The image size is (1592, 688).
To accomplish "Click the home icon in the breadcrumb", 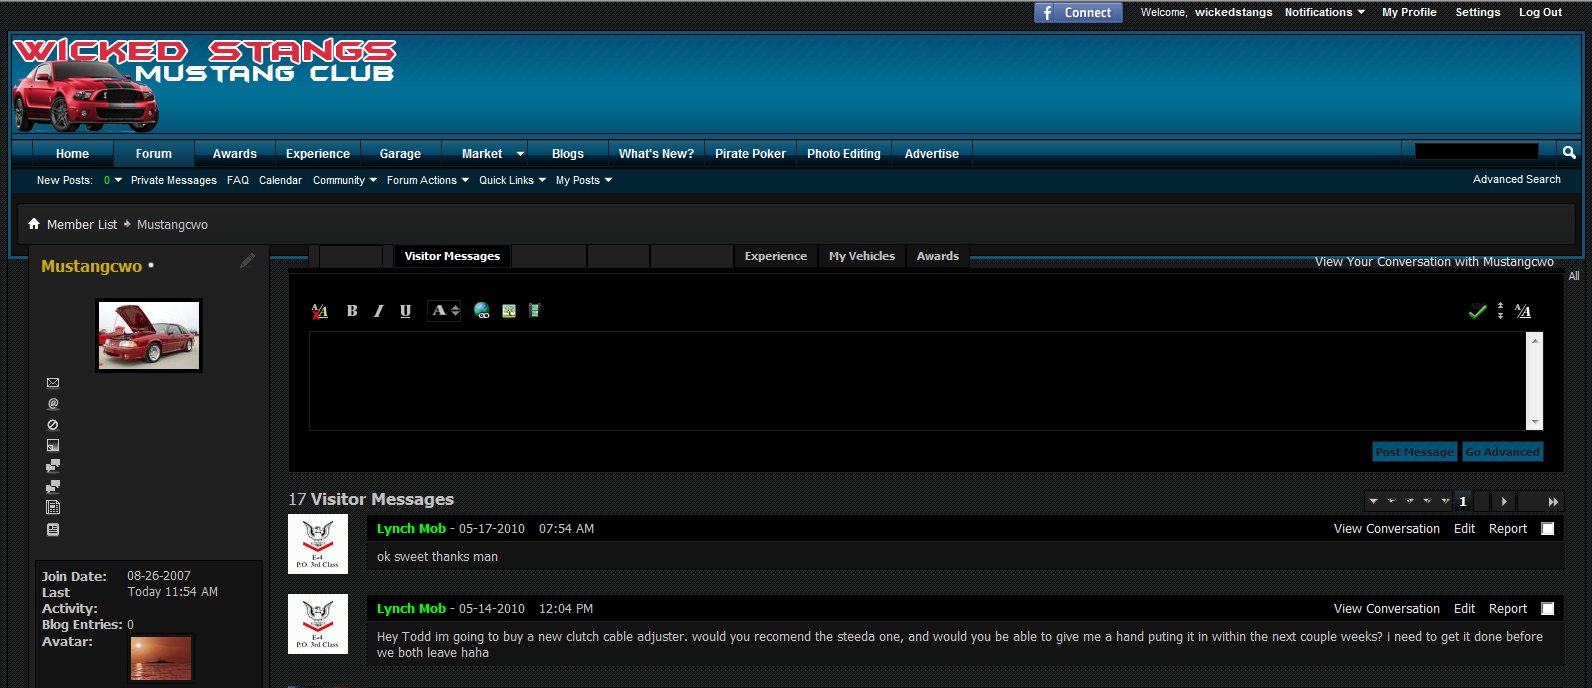I will [x=34, y=224].
